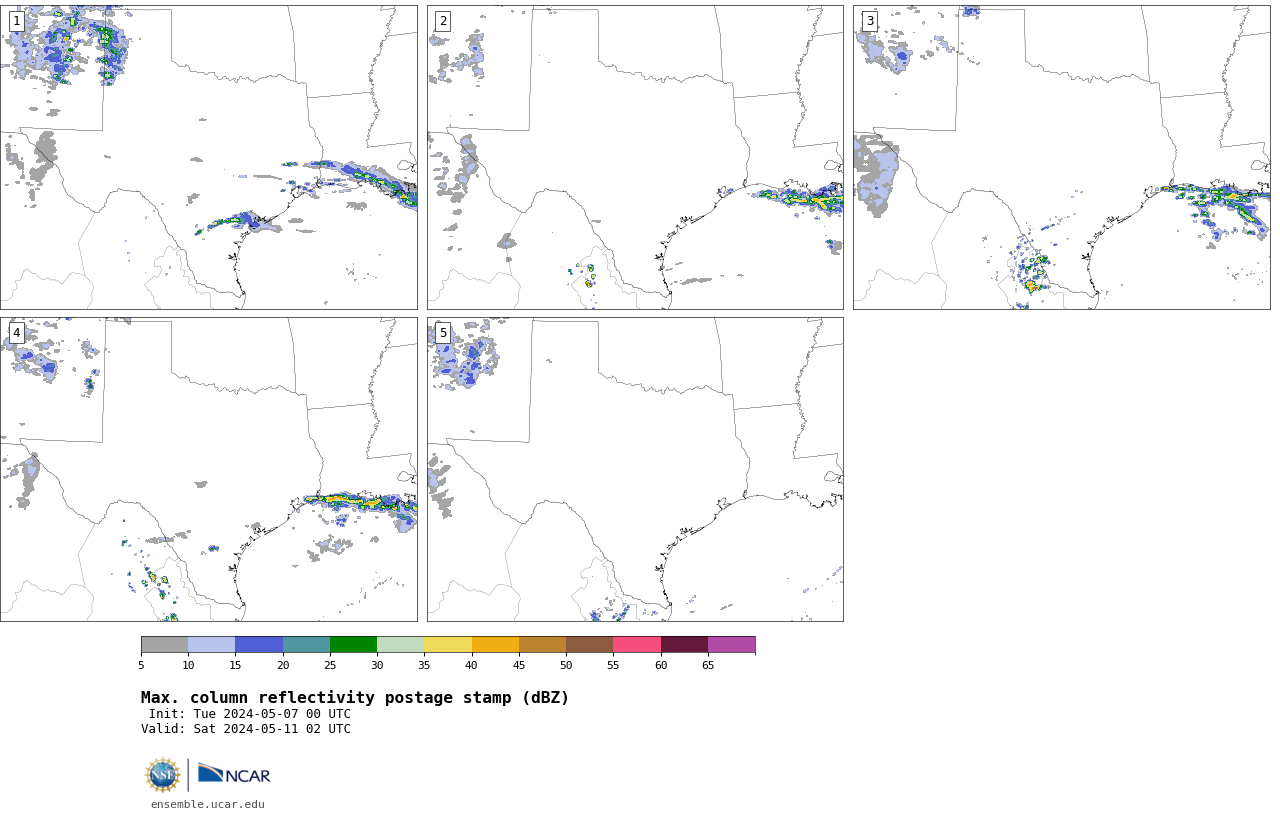
Task: Click the ensemble.ucar.edu text
Action: (208, 804)
